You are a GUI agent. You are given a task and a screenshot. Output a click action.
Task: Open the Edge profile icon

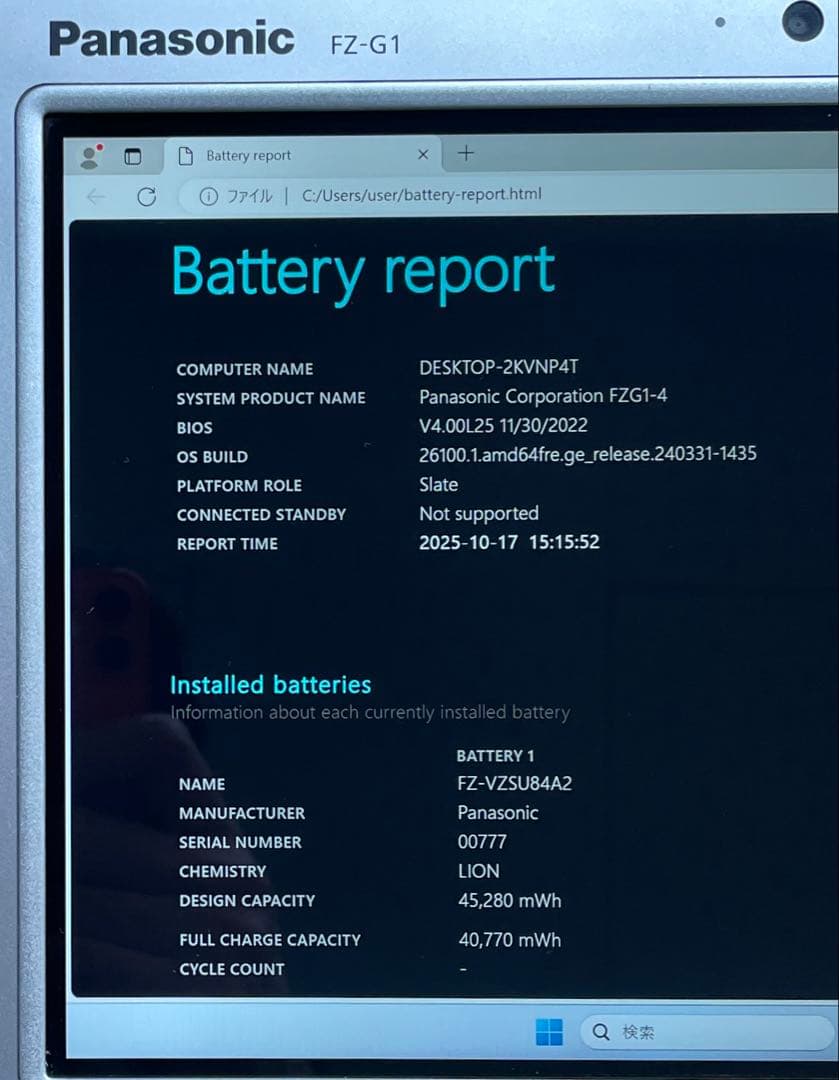click(x=91, y=156)
